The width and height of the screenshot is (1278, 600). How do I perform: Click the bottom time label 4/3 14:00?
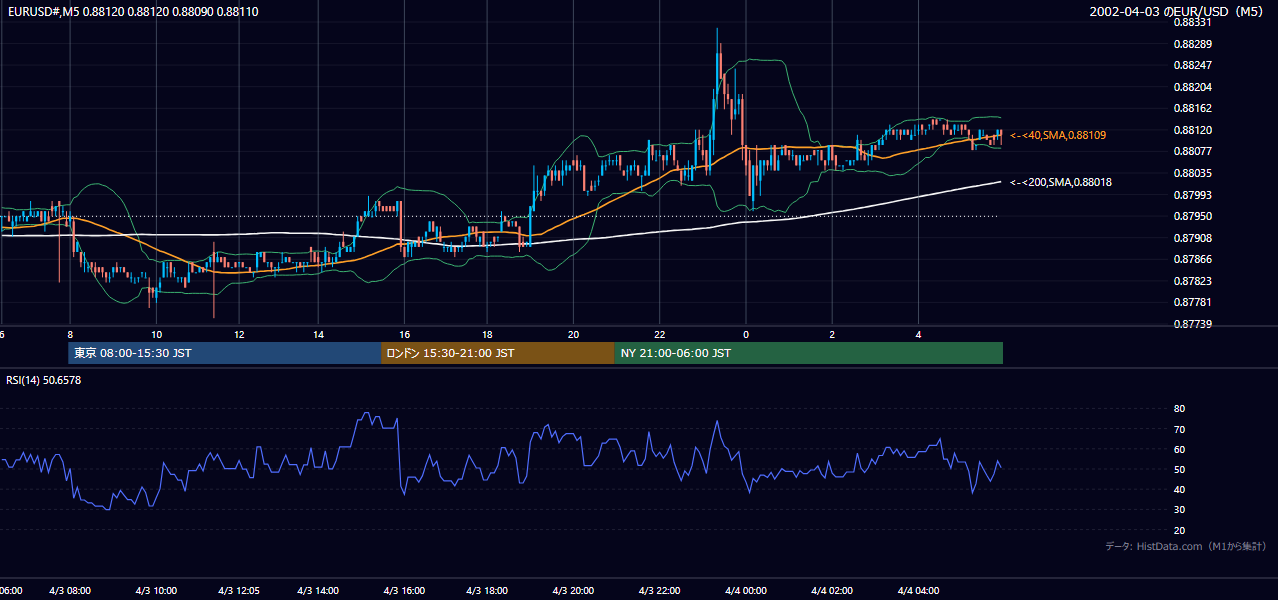pos(320,591)
